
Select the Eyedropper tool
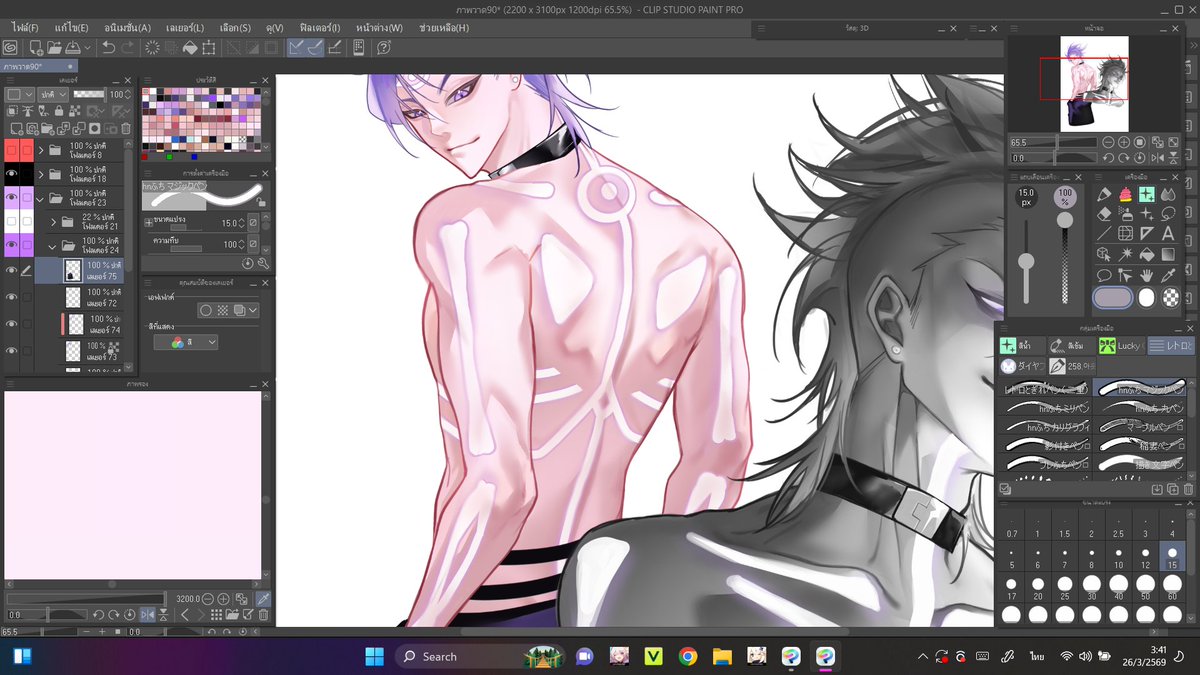click(x=1166, y=274)
